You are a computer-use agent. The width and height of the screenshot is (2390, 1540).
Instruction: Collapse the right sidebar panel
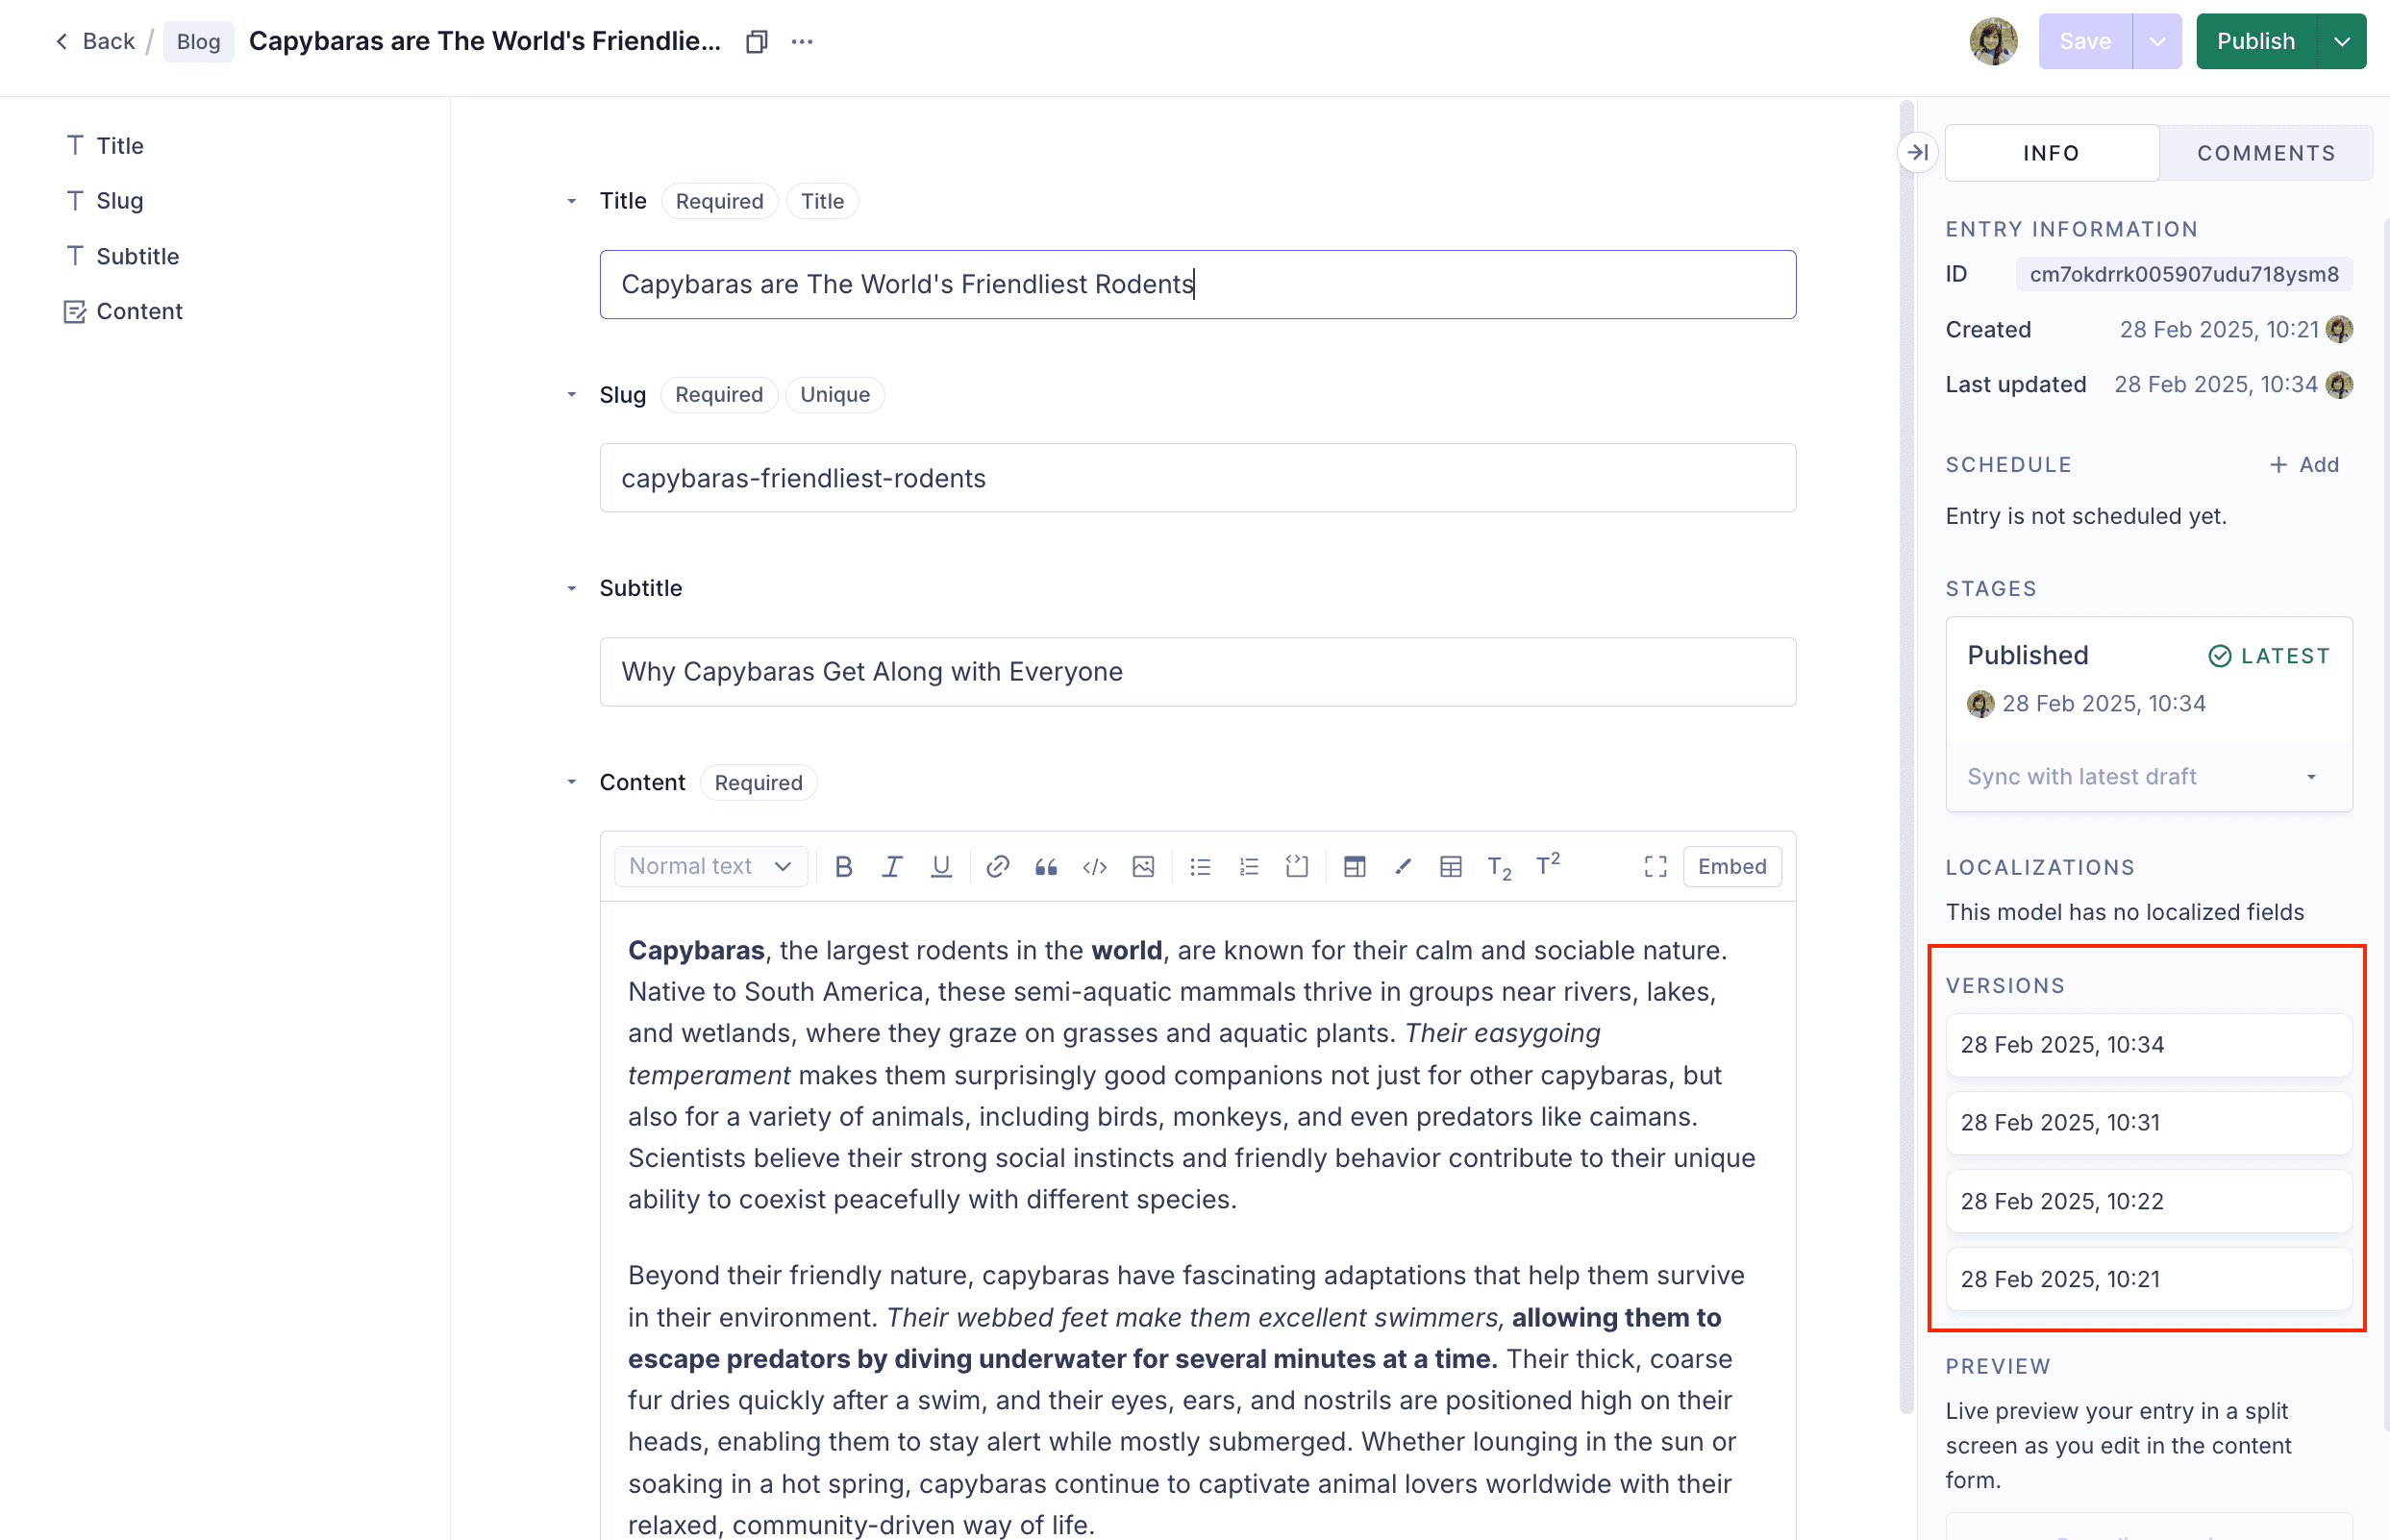(1917, 152)
